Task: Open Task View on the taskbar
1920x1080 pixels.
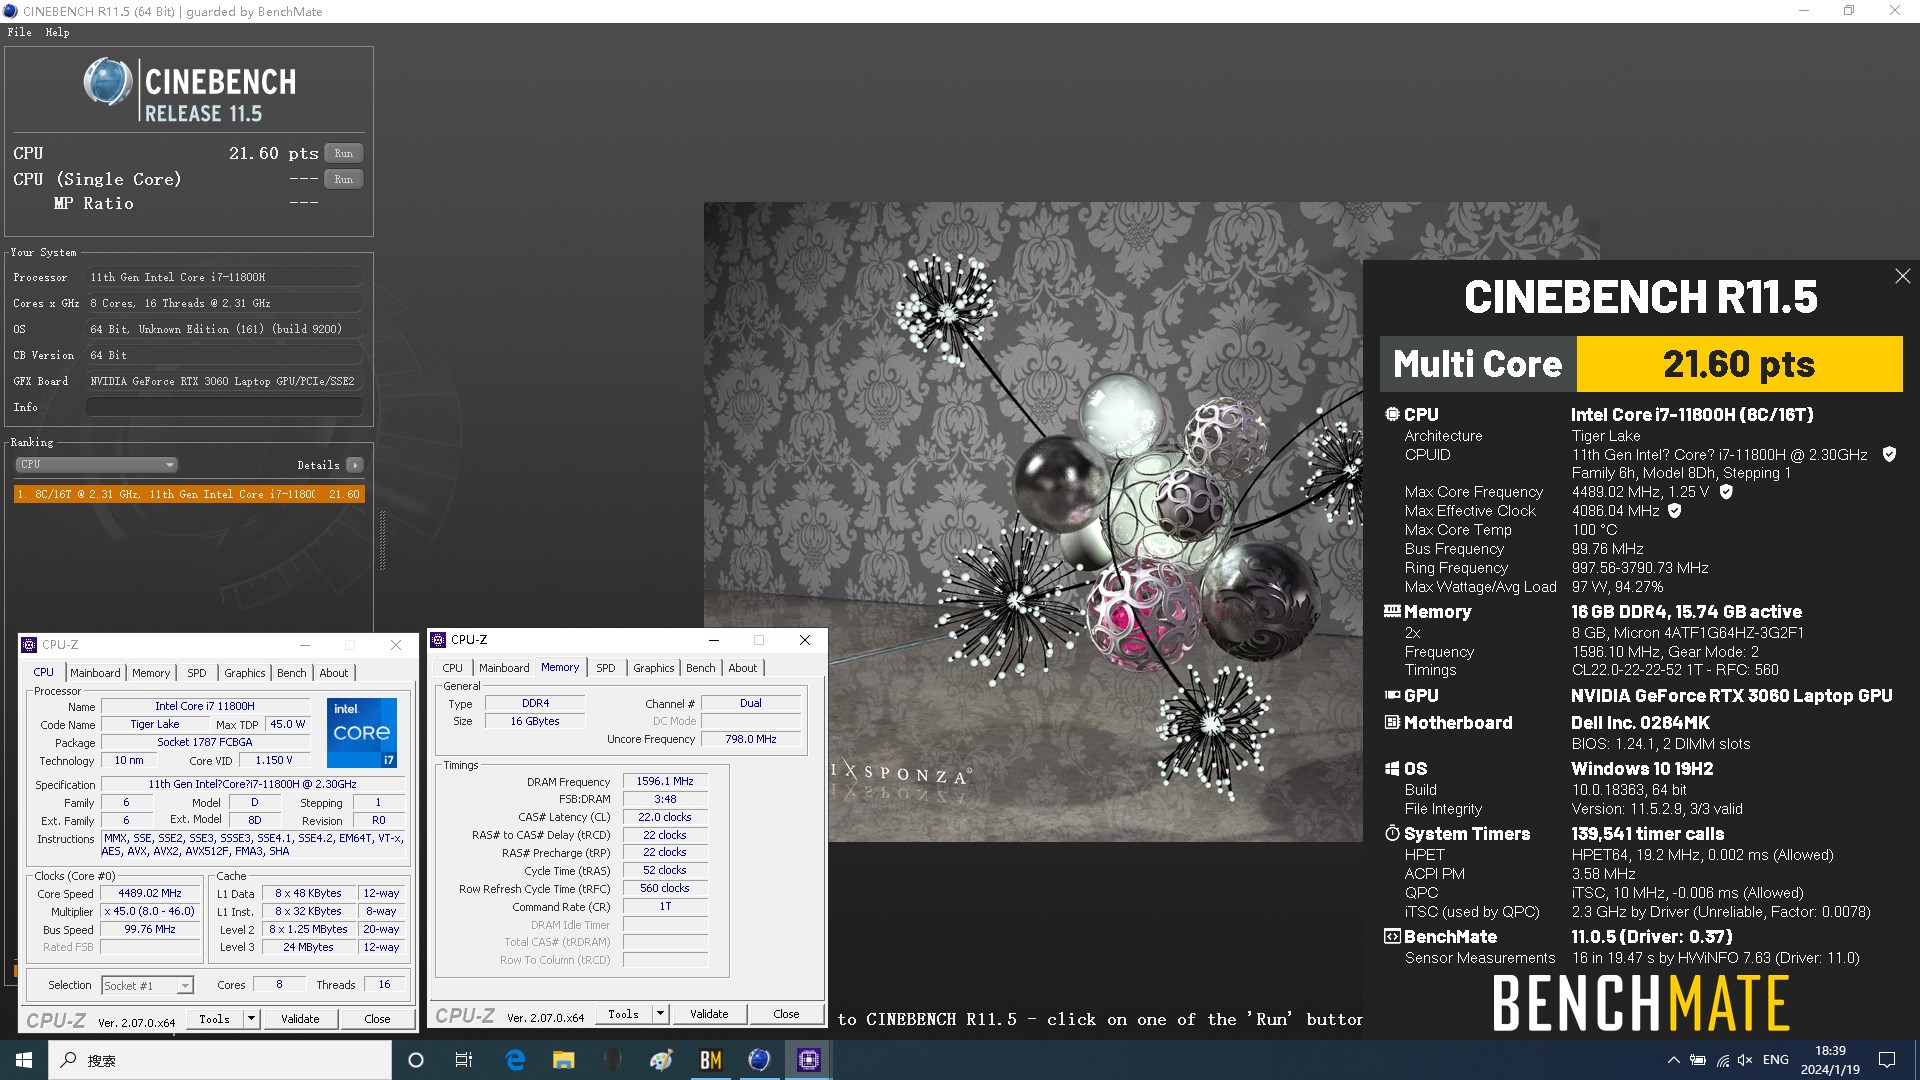Action: 464,1060
